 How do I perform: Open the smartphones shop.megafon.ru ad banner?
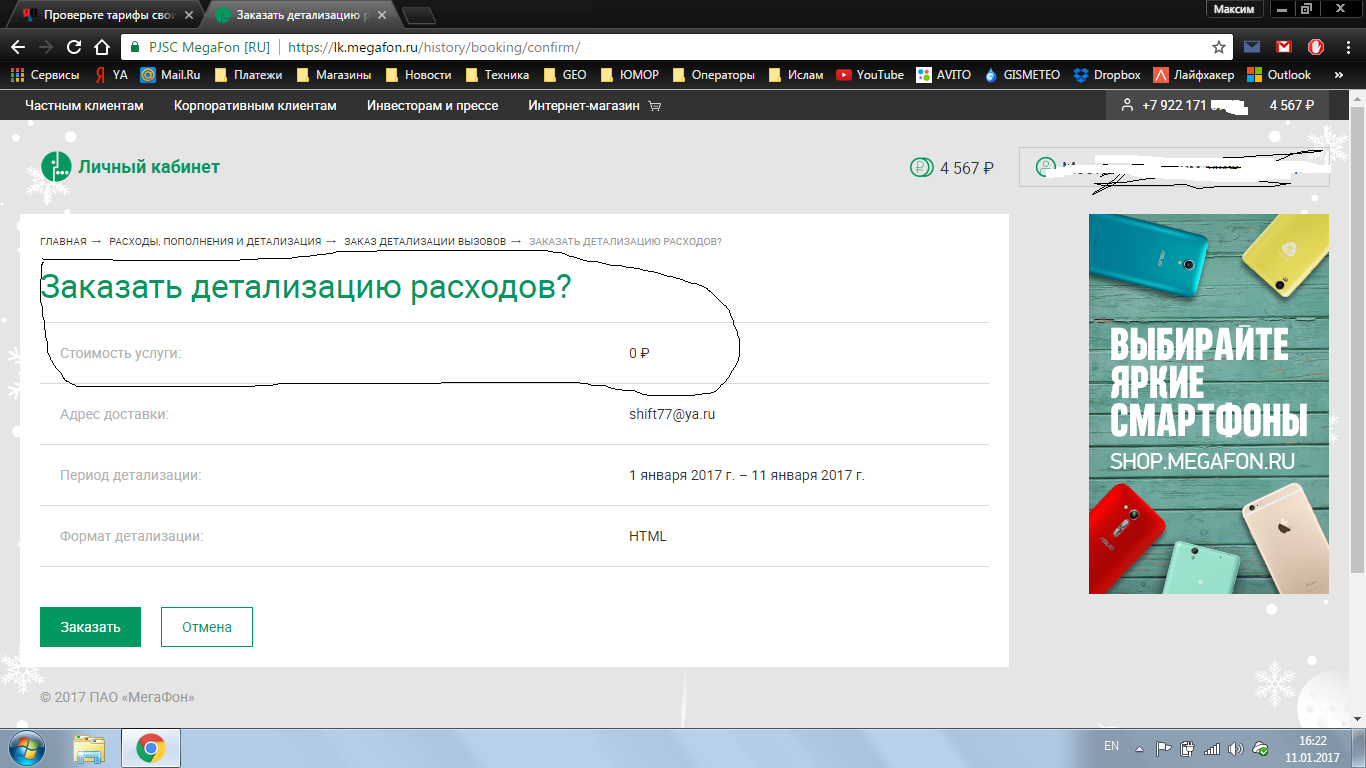(1209, 404)
